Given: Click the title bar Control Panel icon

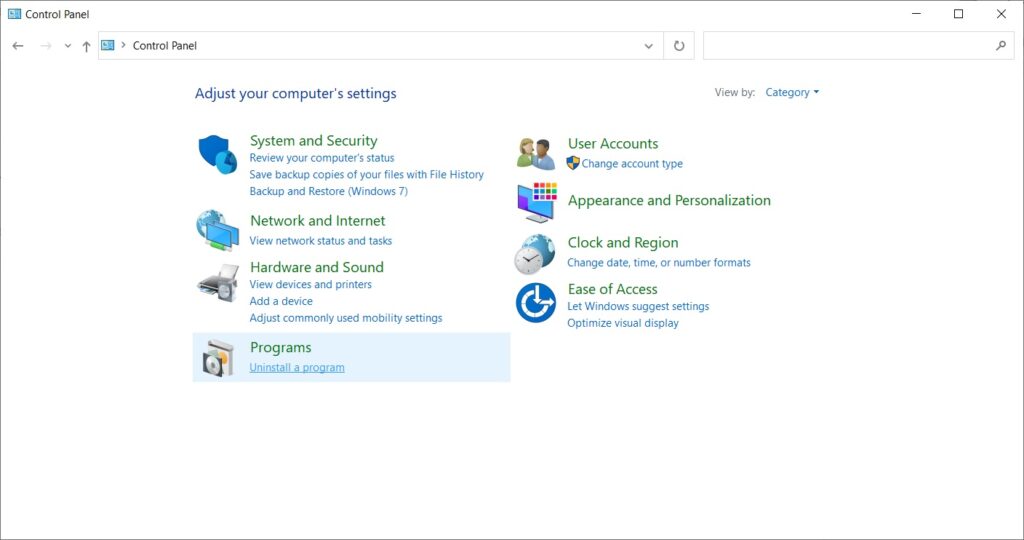Looking at the screenshot, I should [14, 14].
